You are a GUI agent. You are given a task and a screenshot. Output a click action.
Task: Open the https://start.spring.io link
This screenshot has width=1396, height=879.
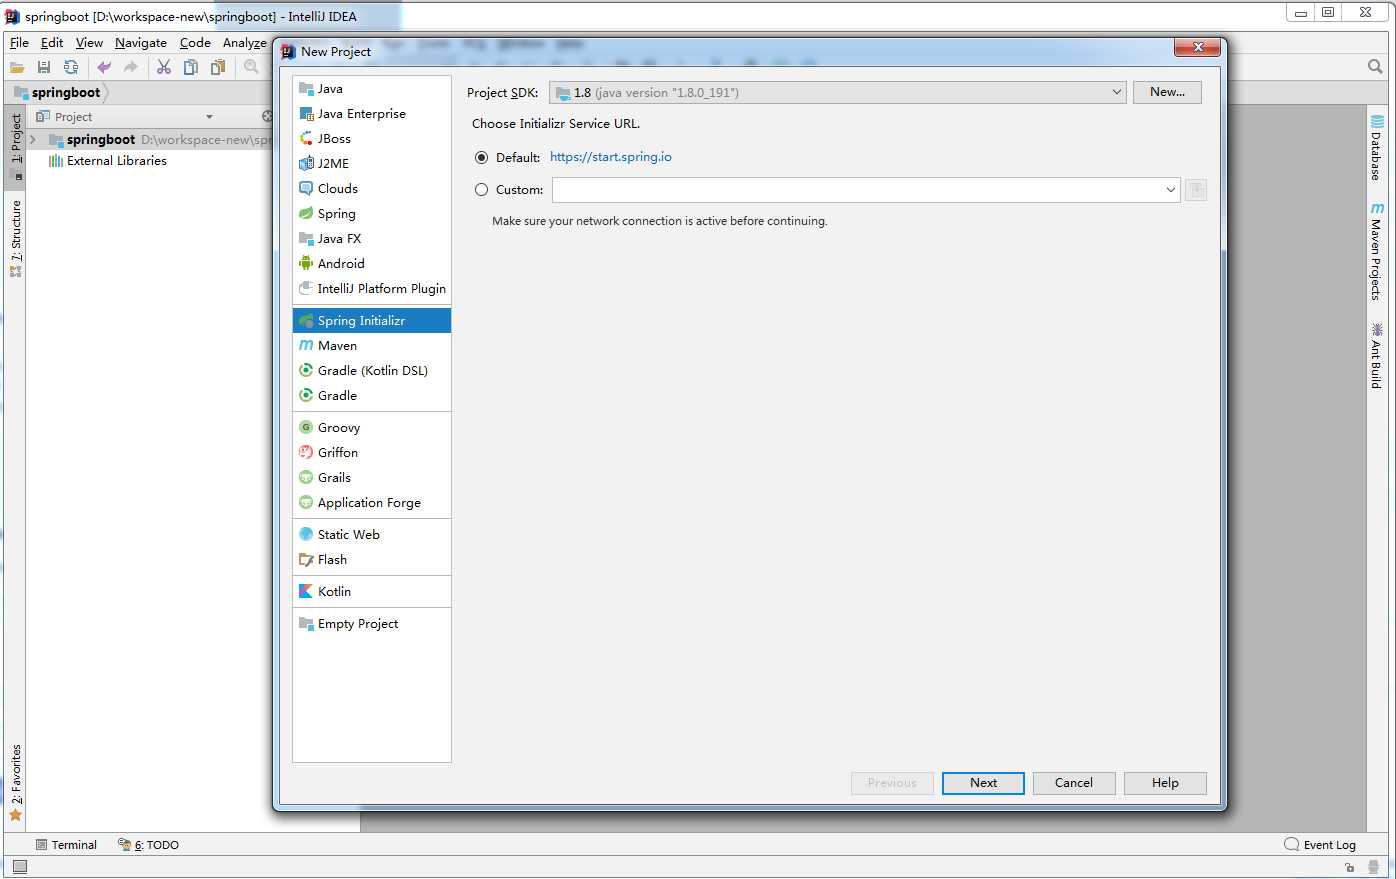tap(611, 157)
